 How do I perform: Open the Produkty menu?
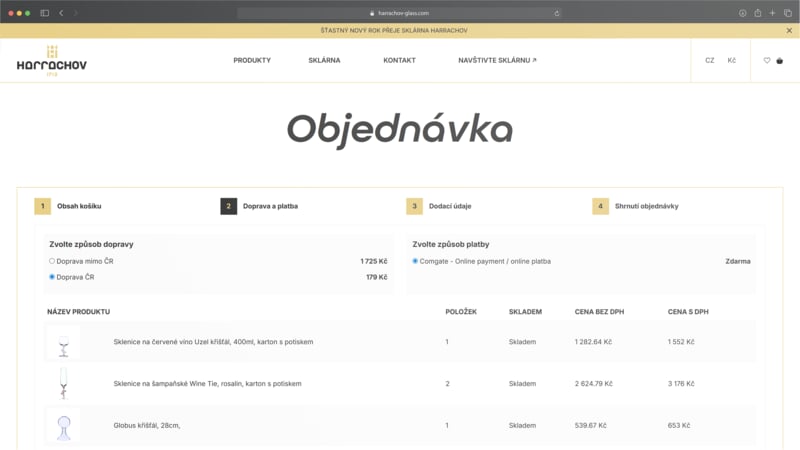coord(252,60)
